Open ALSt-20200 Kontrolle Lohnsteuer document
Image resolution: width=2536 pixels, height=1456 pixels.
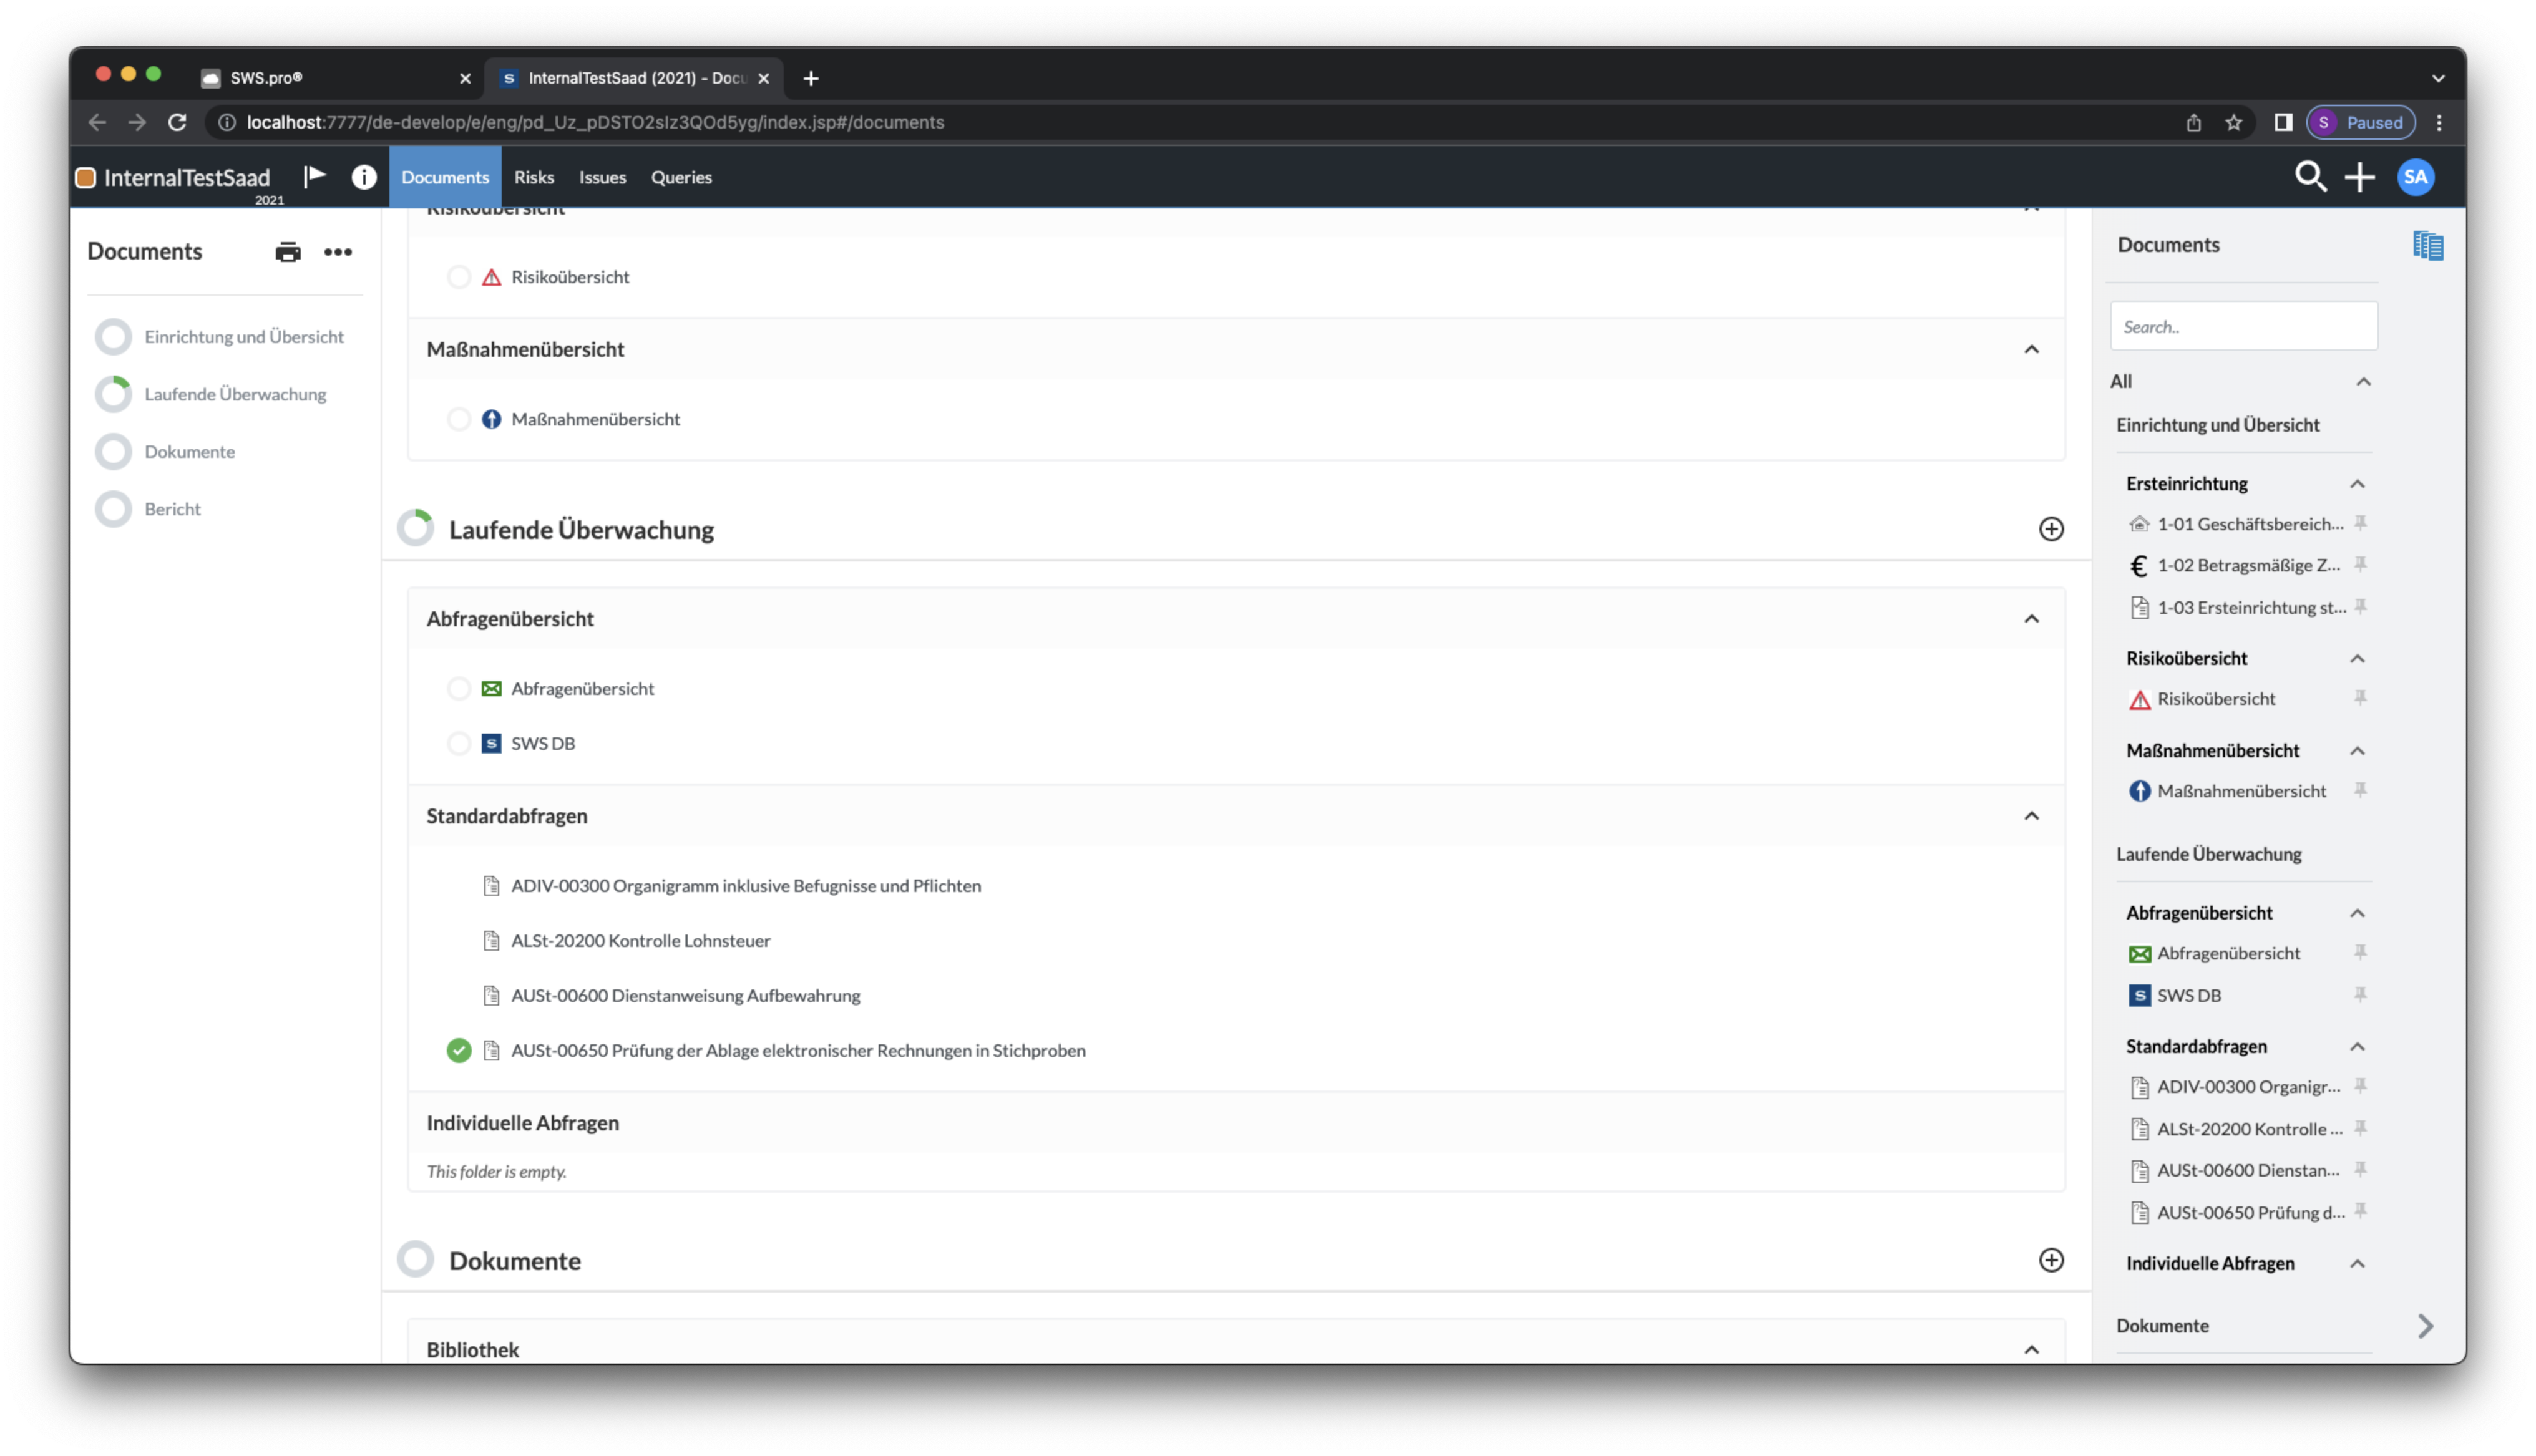coord(641,940)
